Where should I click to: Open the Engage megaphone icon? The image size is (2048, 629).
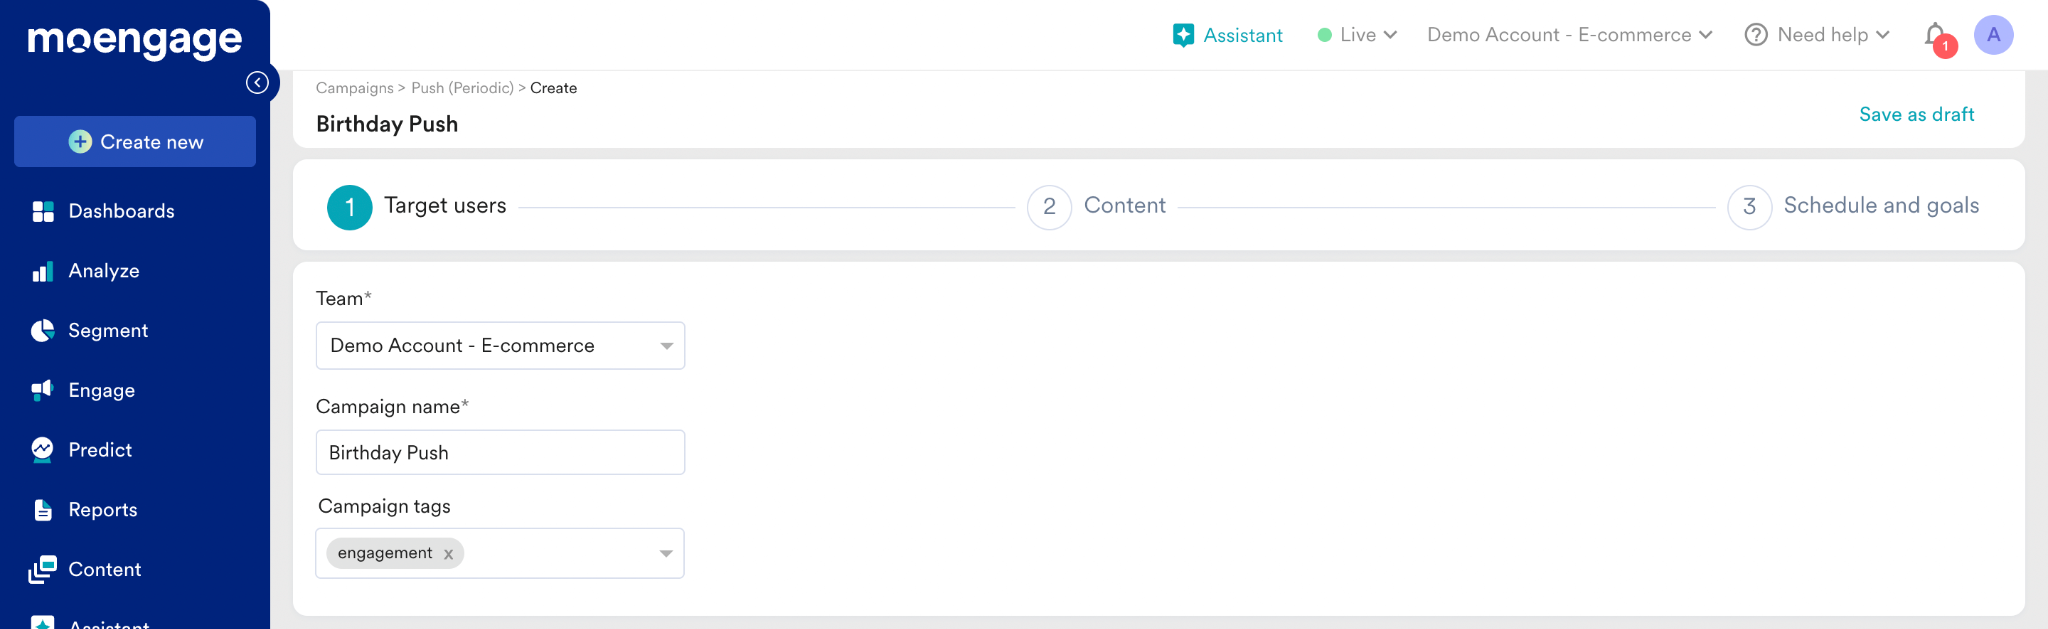(x=43, y=390)
